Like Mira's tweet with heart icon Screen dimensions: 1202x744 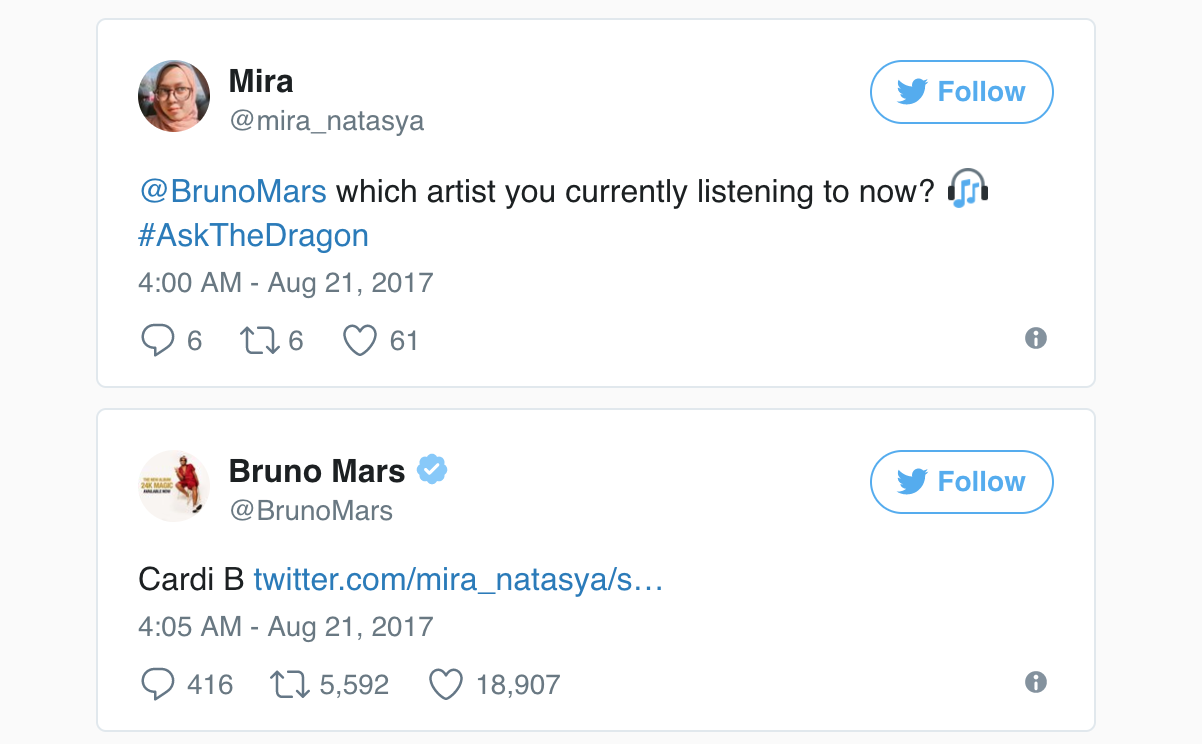[x=359, y=341]
